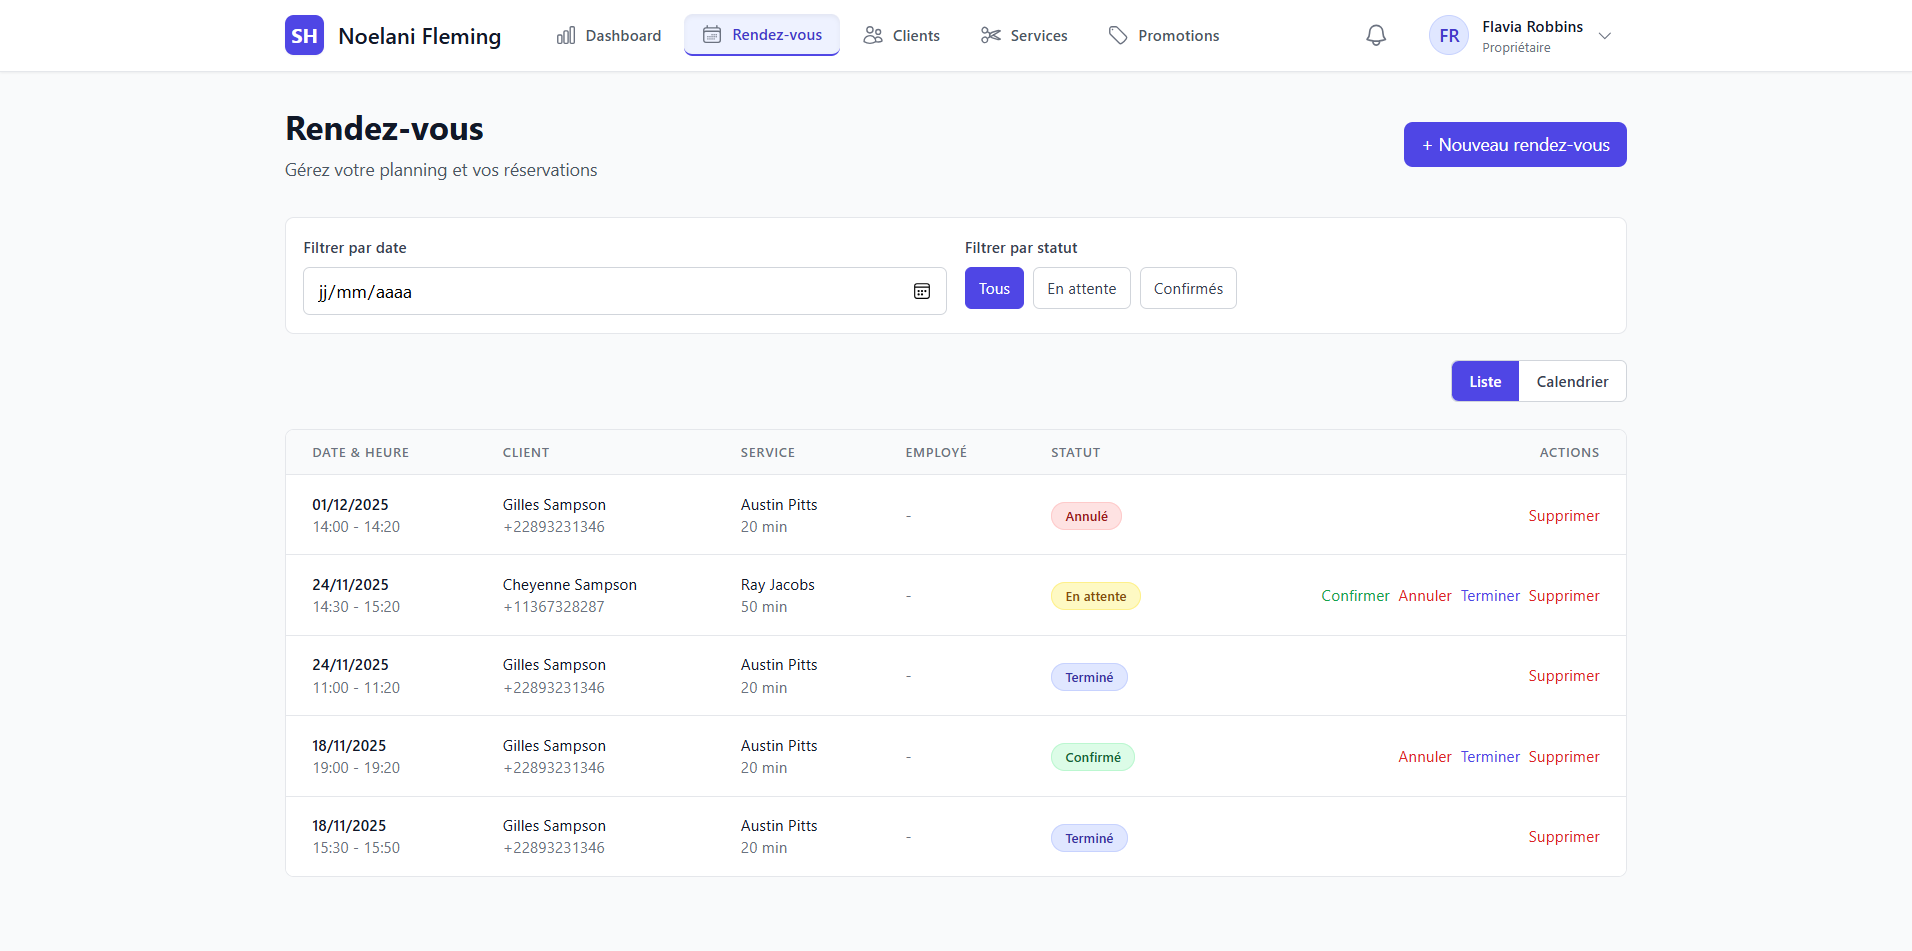1912x951 pixels.
Task: Open the date picker calendar icon
Action: pyautogui.click(x=921, y=291)
